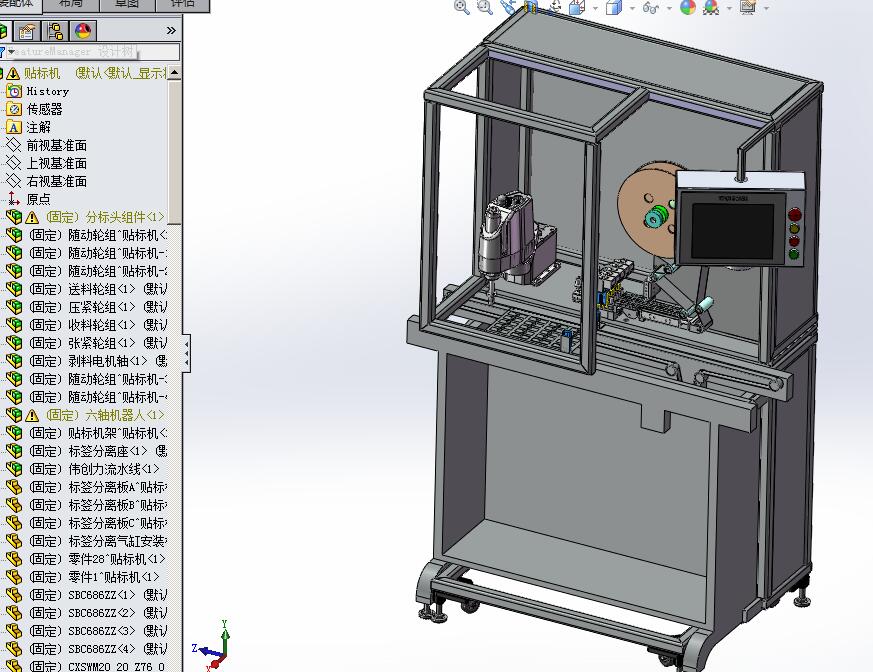Click the History folder icon

pyautogui.click(x=14, y=91)
